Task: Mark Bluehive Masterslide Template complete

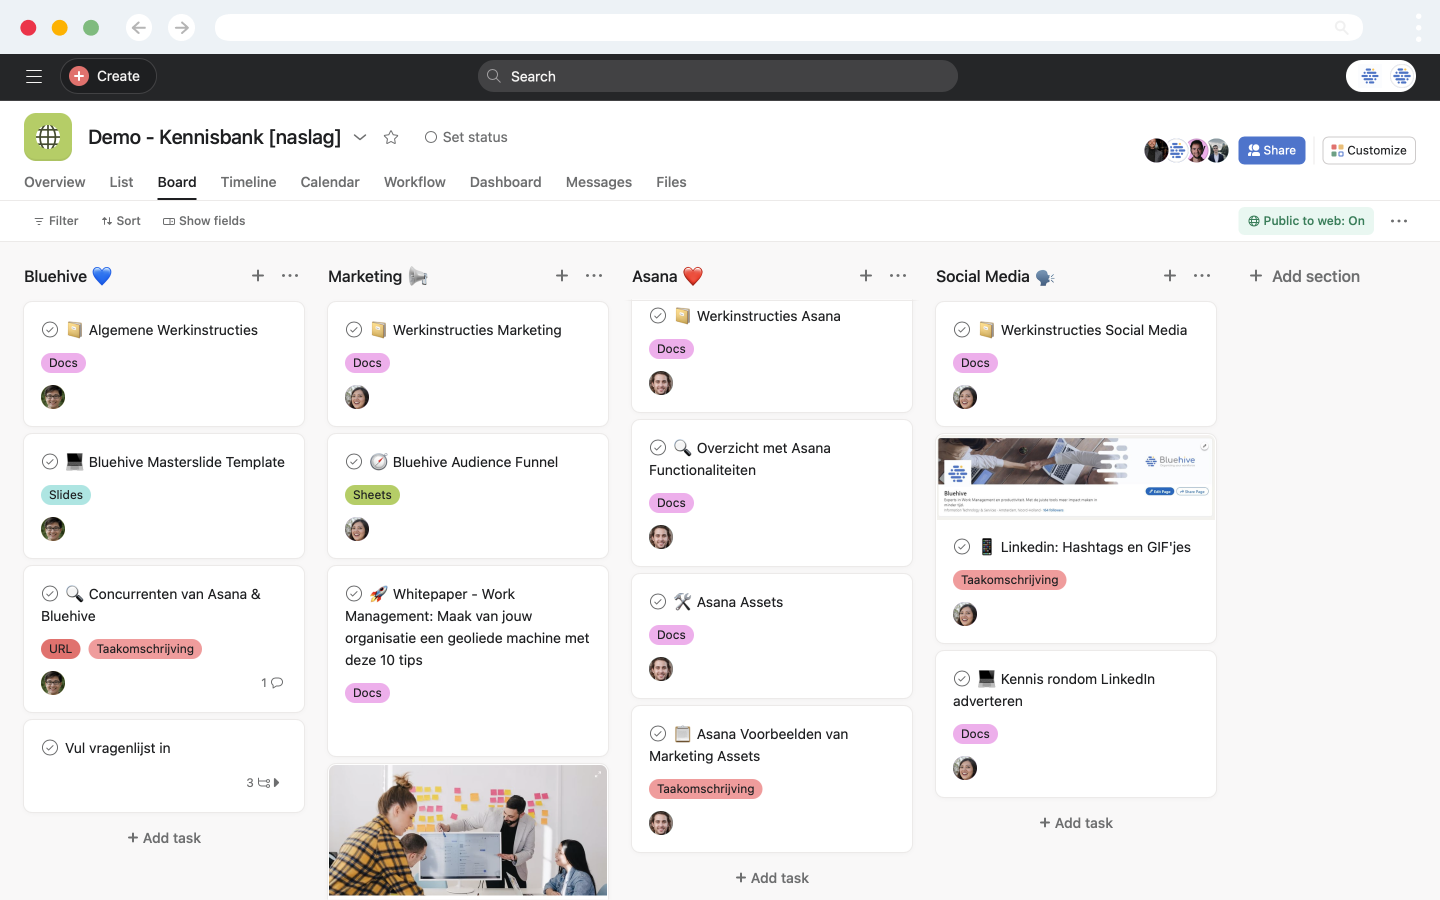Action: 50,462
